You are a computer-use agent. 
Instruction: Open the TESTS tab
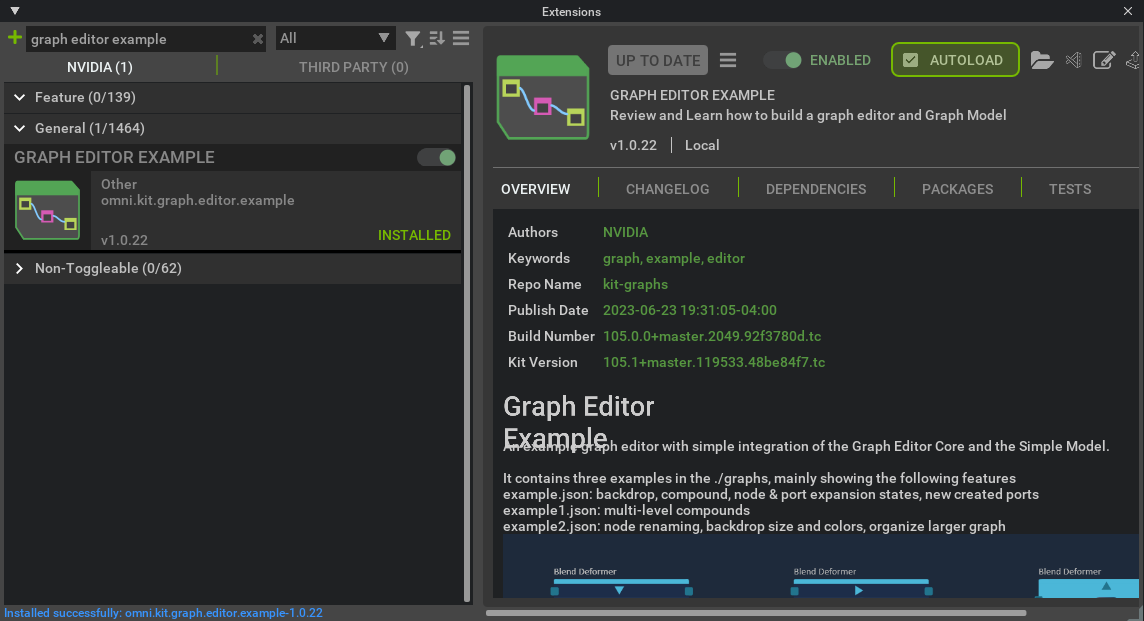(x=1070, y=189)
